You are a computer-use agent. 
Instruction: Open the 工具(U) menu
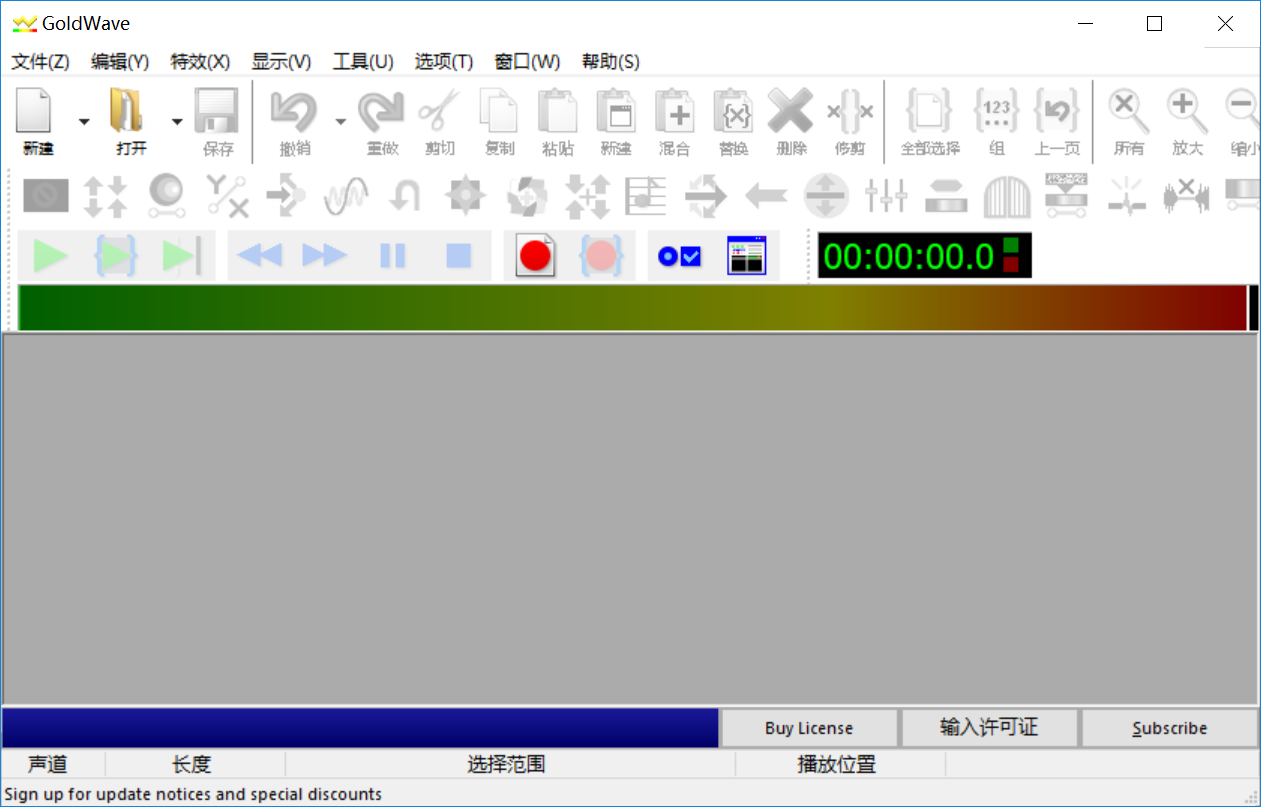(363, 61)
